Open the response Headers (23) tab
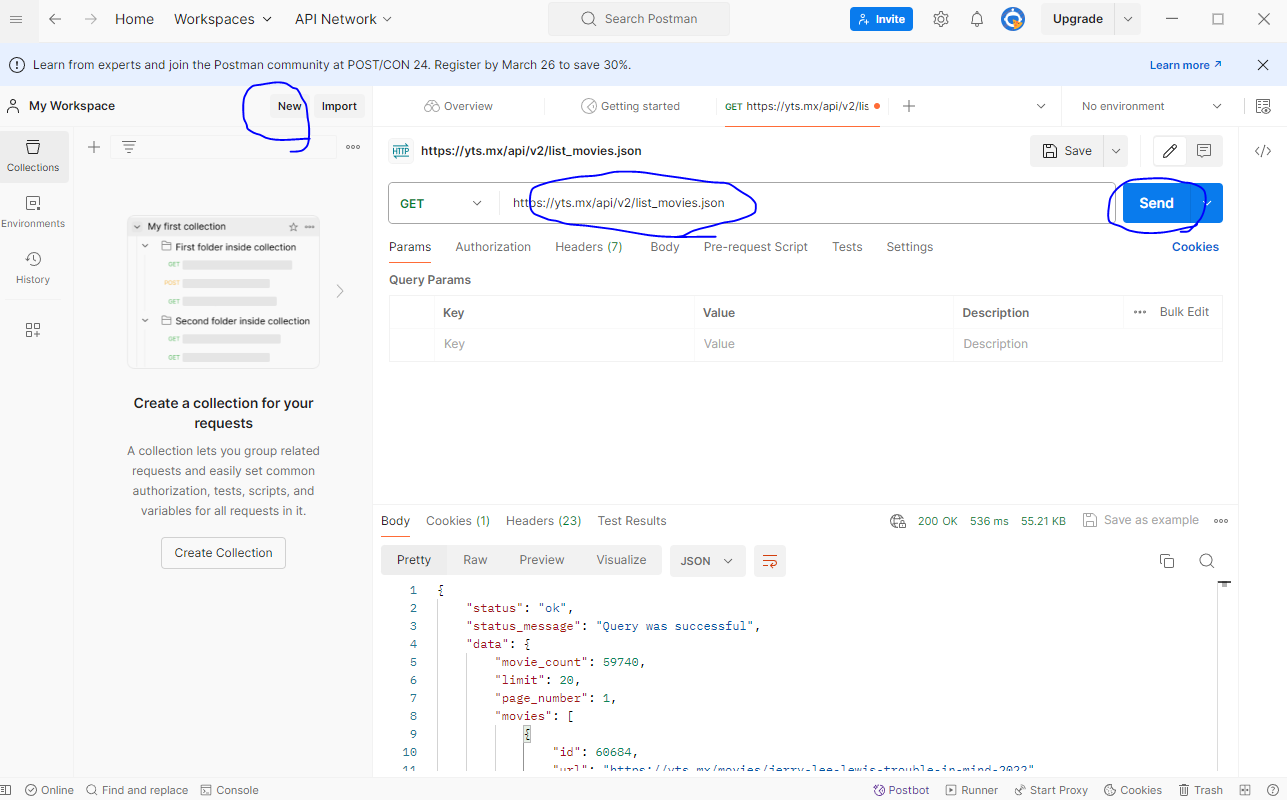Screen dimensions: 1287x800 click(543, 521)
